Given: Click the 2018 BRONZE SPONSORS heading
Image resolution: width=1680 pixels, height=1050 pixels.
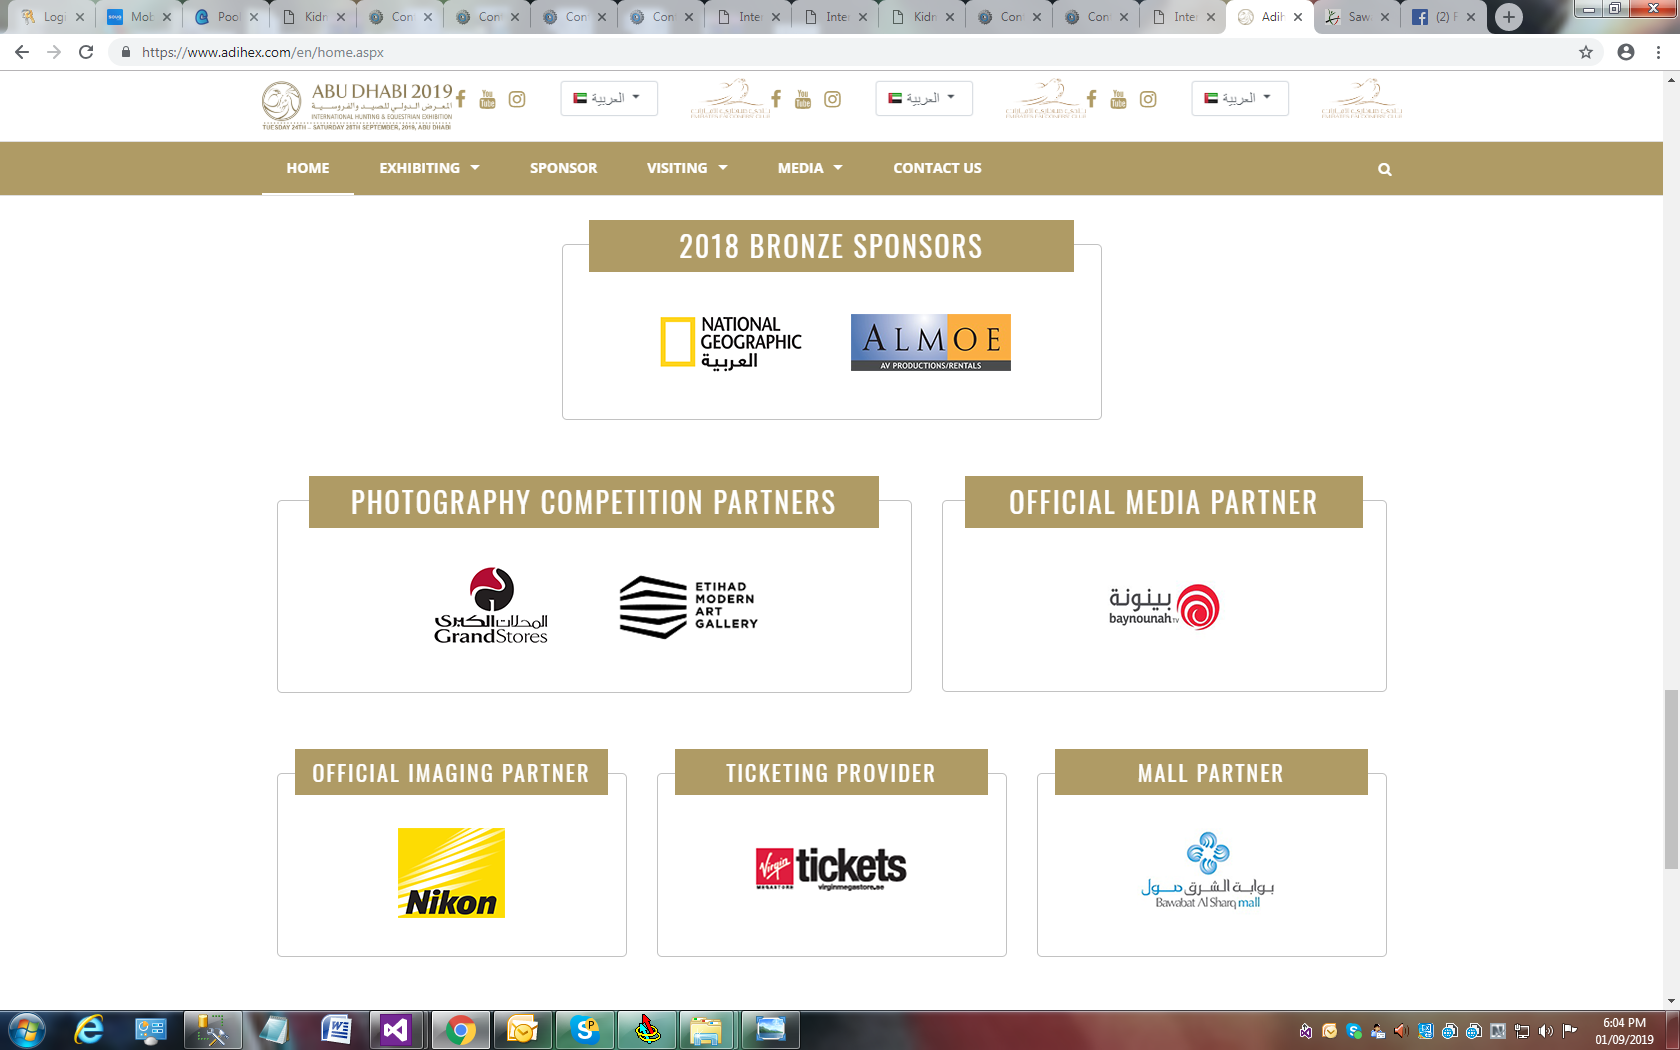Looking at the screenshot, I should coord(831,246).
